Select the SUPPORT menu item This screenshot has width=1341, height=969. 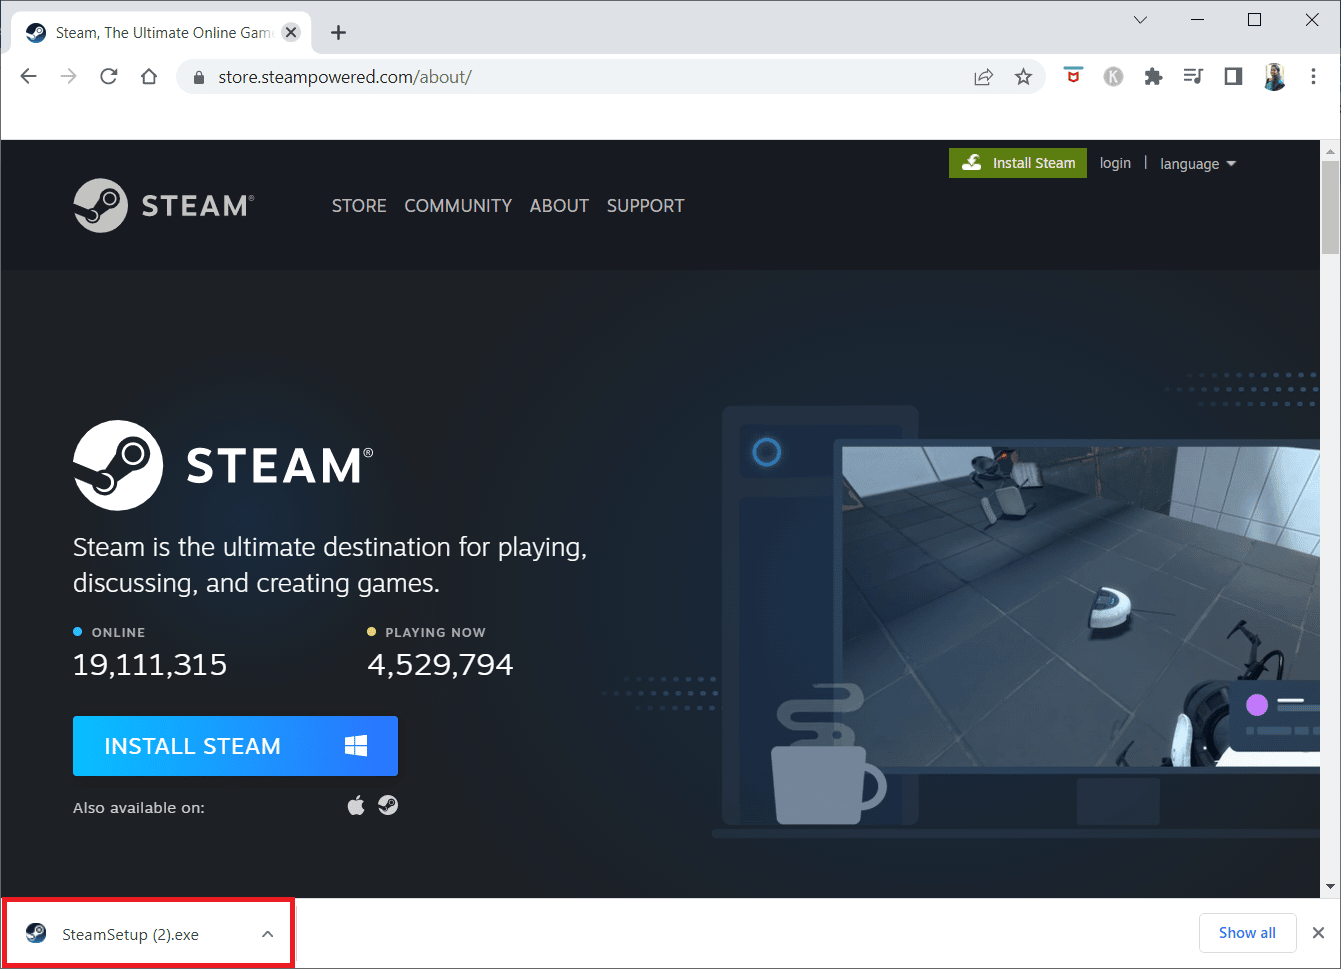coord(645,205)
